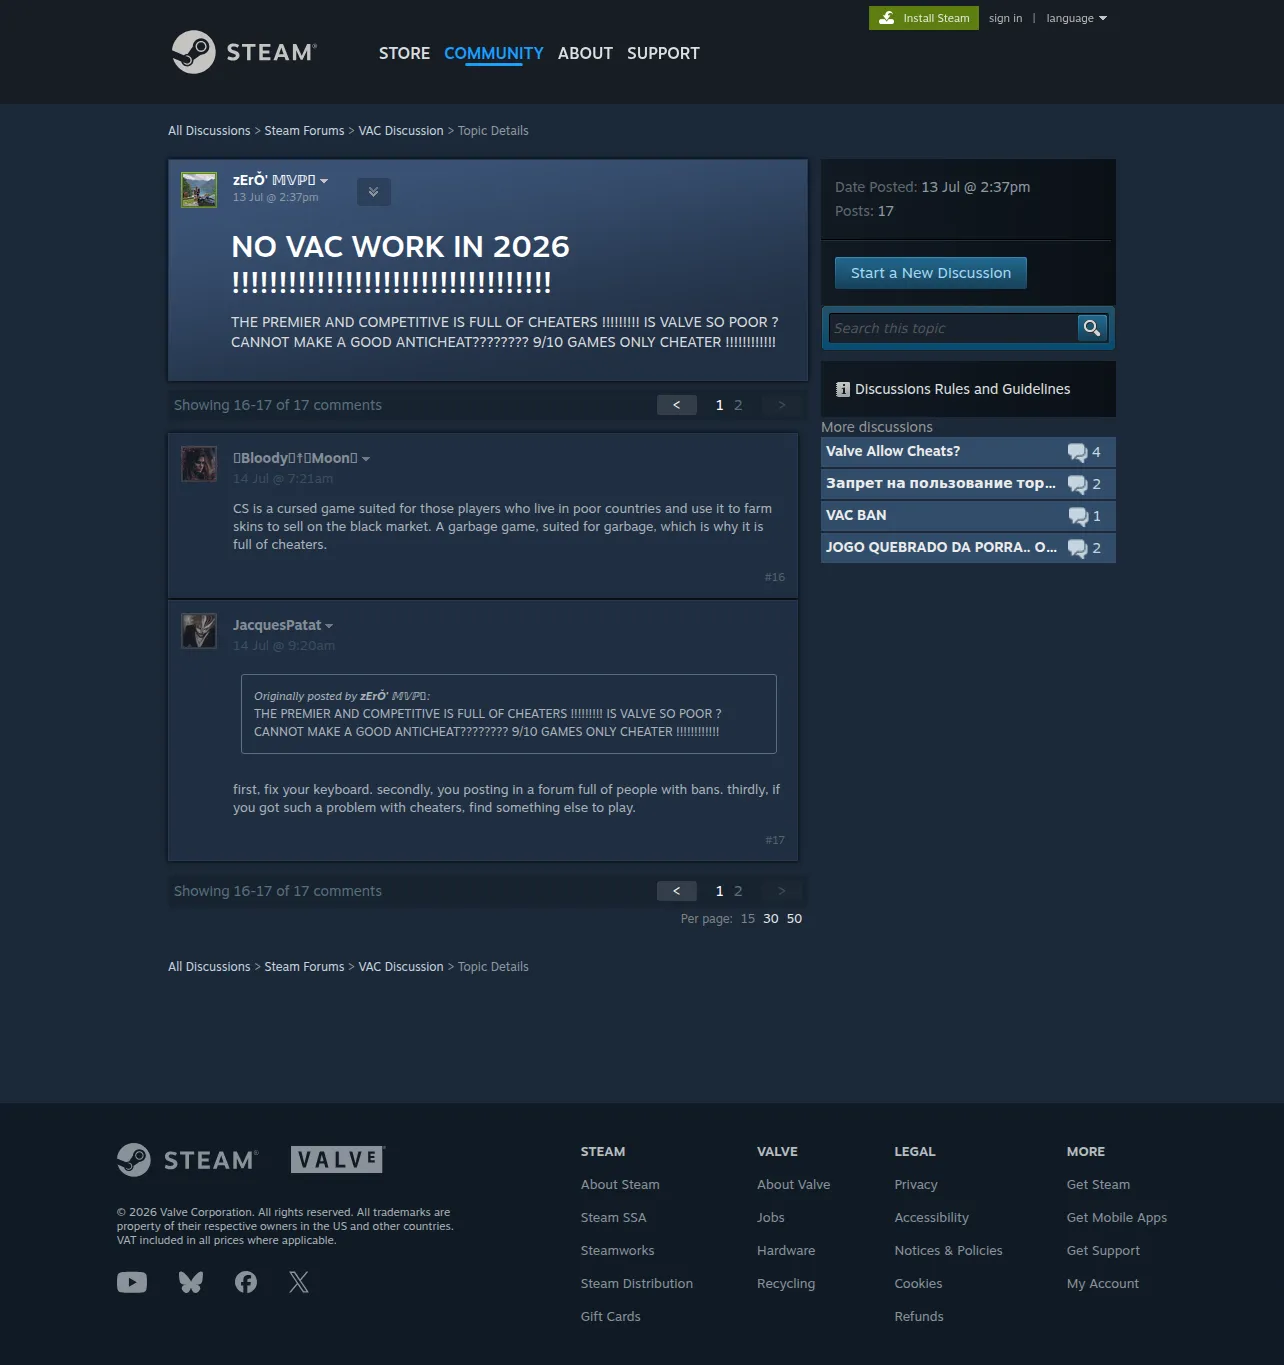Click the comment bubble icon for JOGO QUEBRADO DA PORRA

[x=1077, y=548]
